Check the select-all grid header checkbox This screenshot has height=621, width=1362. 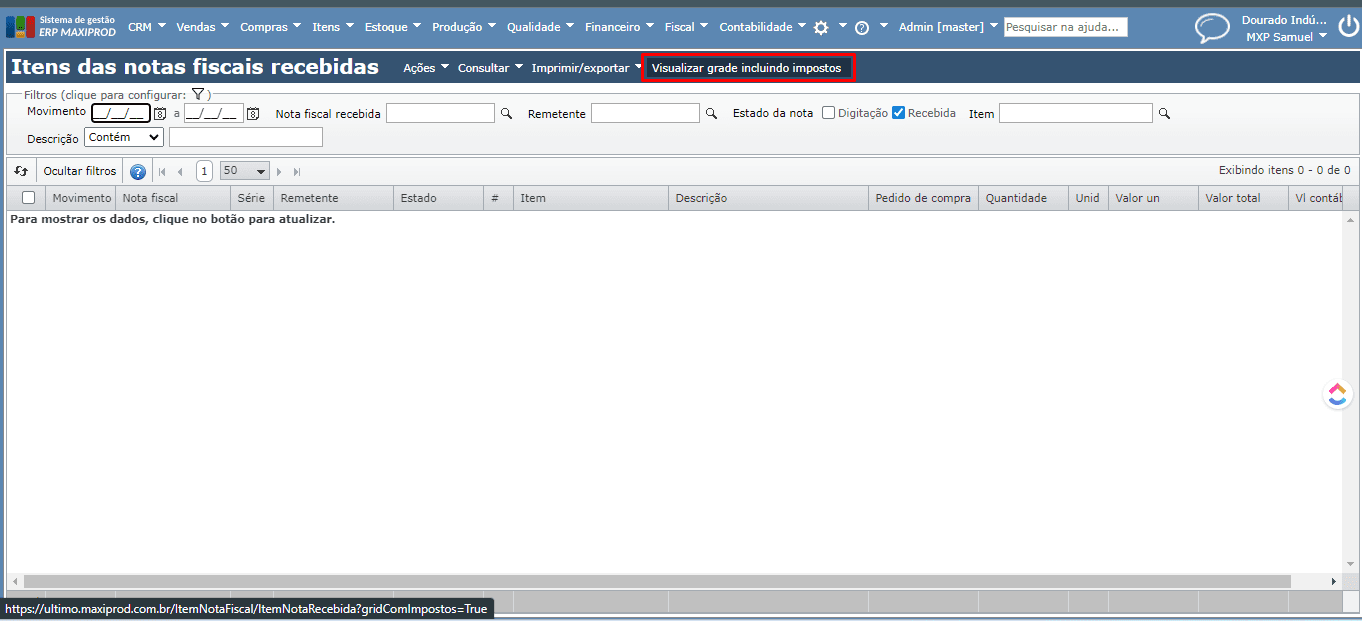[28, 198]
